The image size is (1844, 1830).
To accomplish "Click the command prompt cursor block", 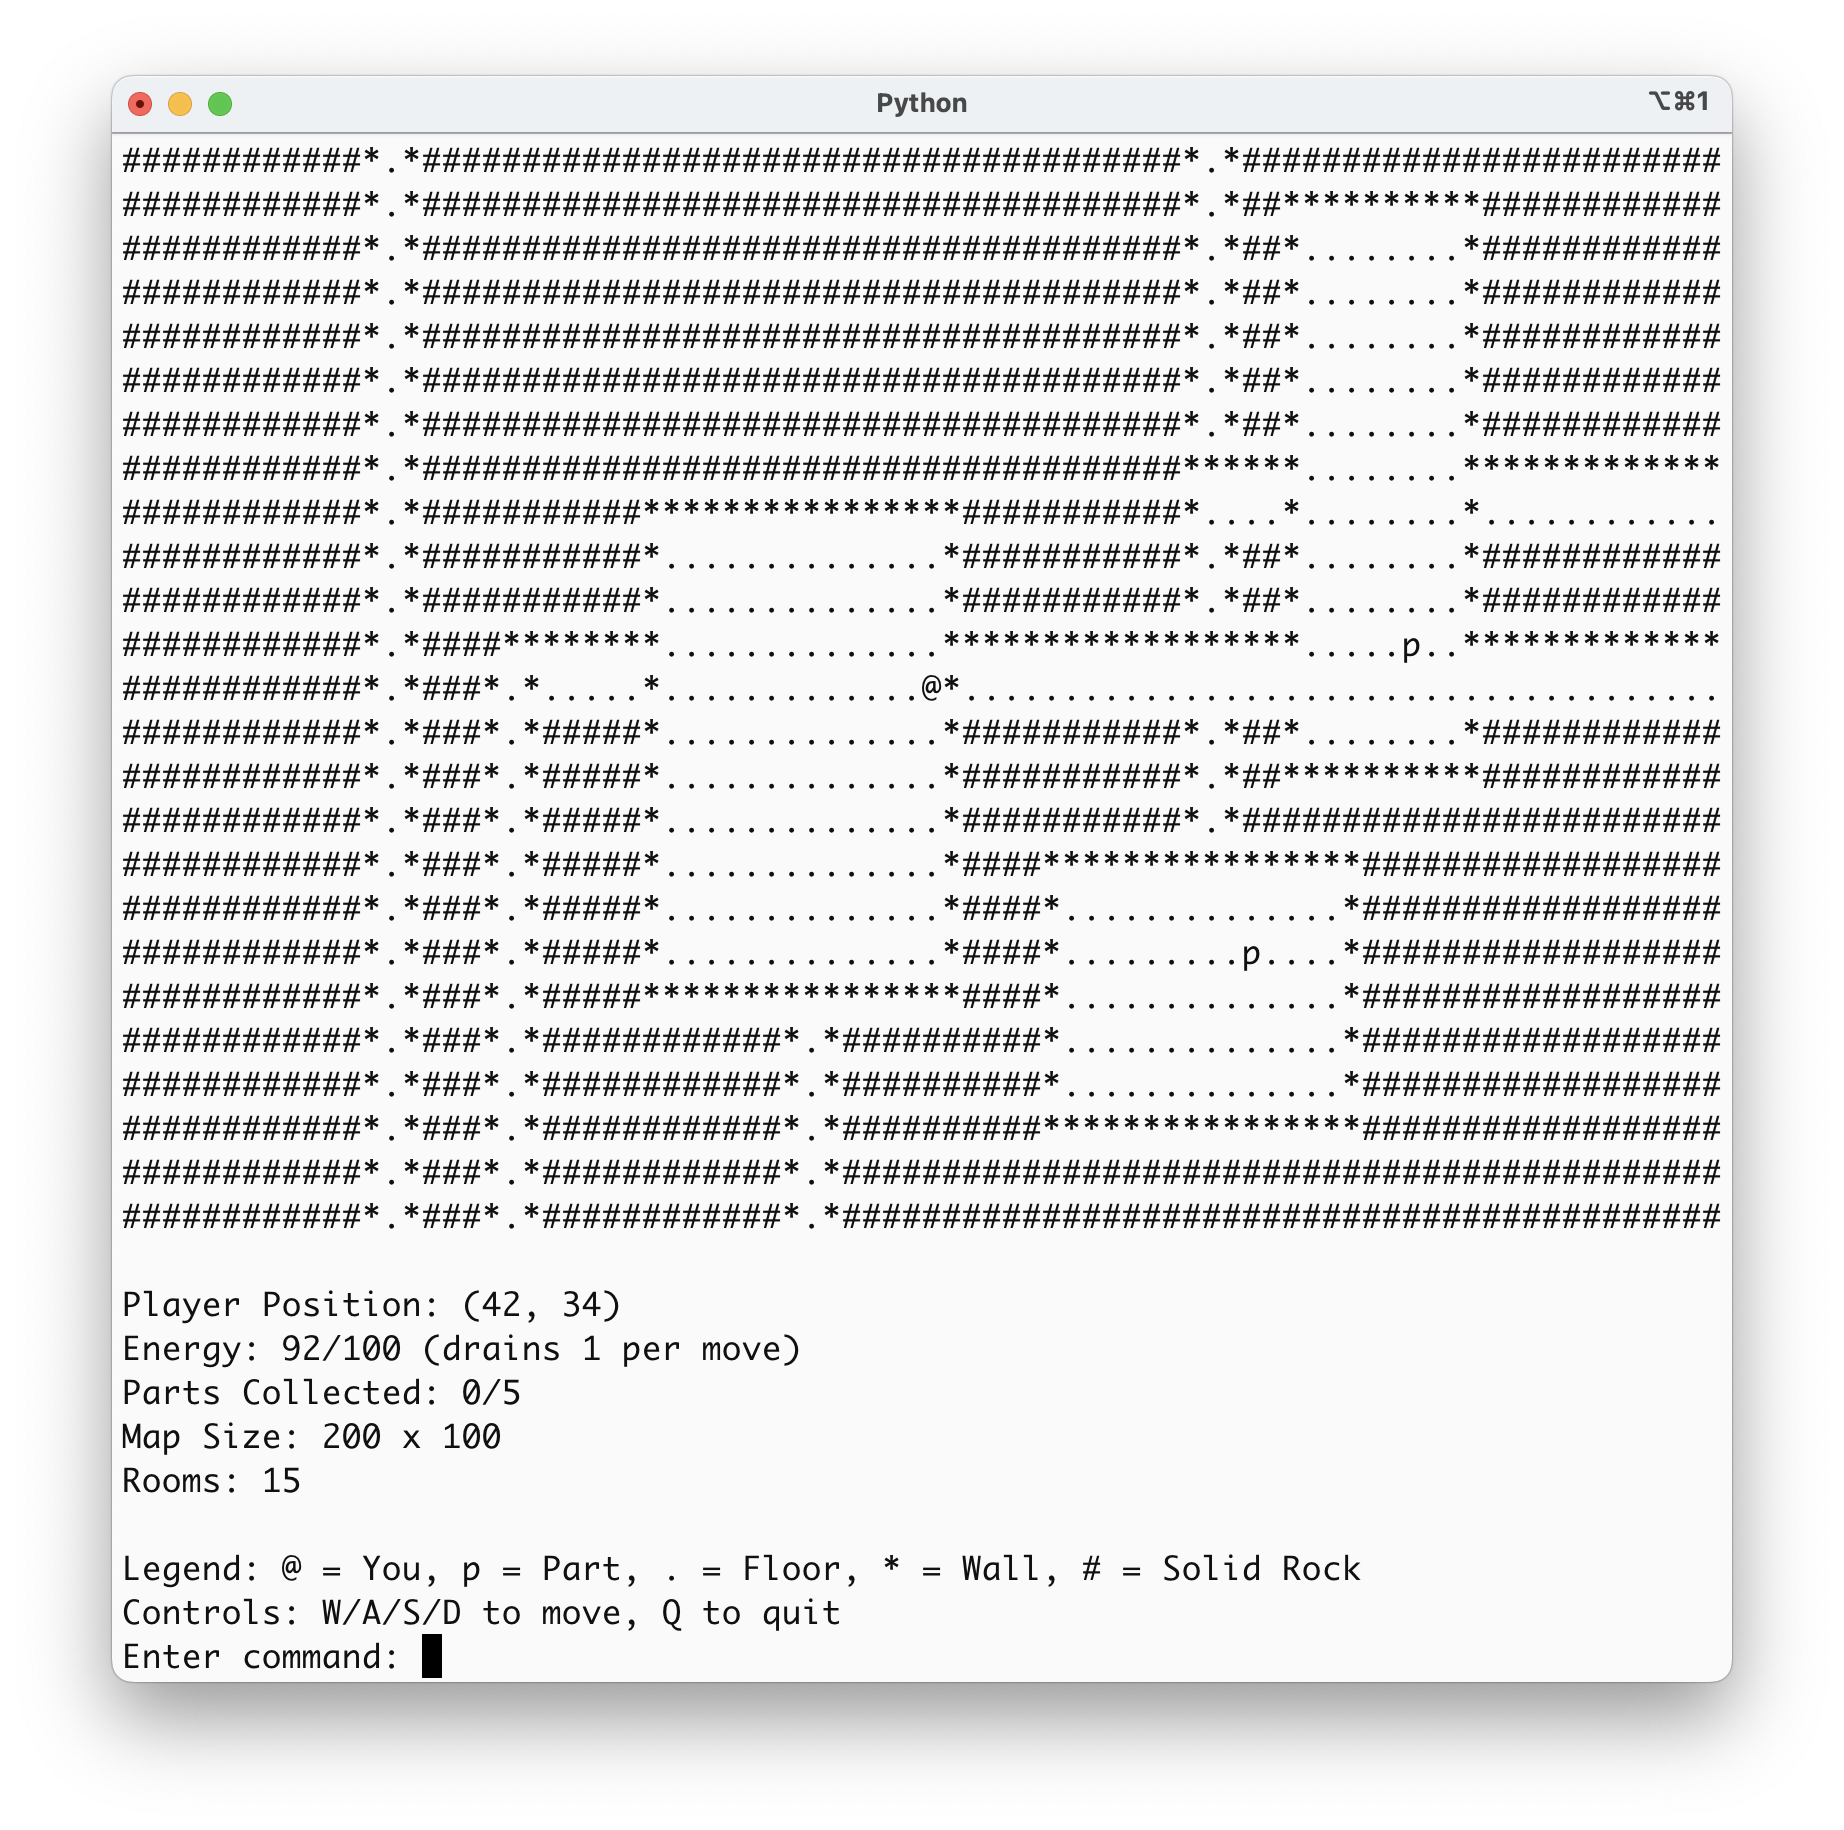I will [431, 1656].
